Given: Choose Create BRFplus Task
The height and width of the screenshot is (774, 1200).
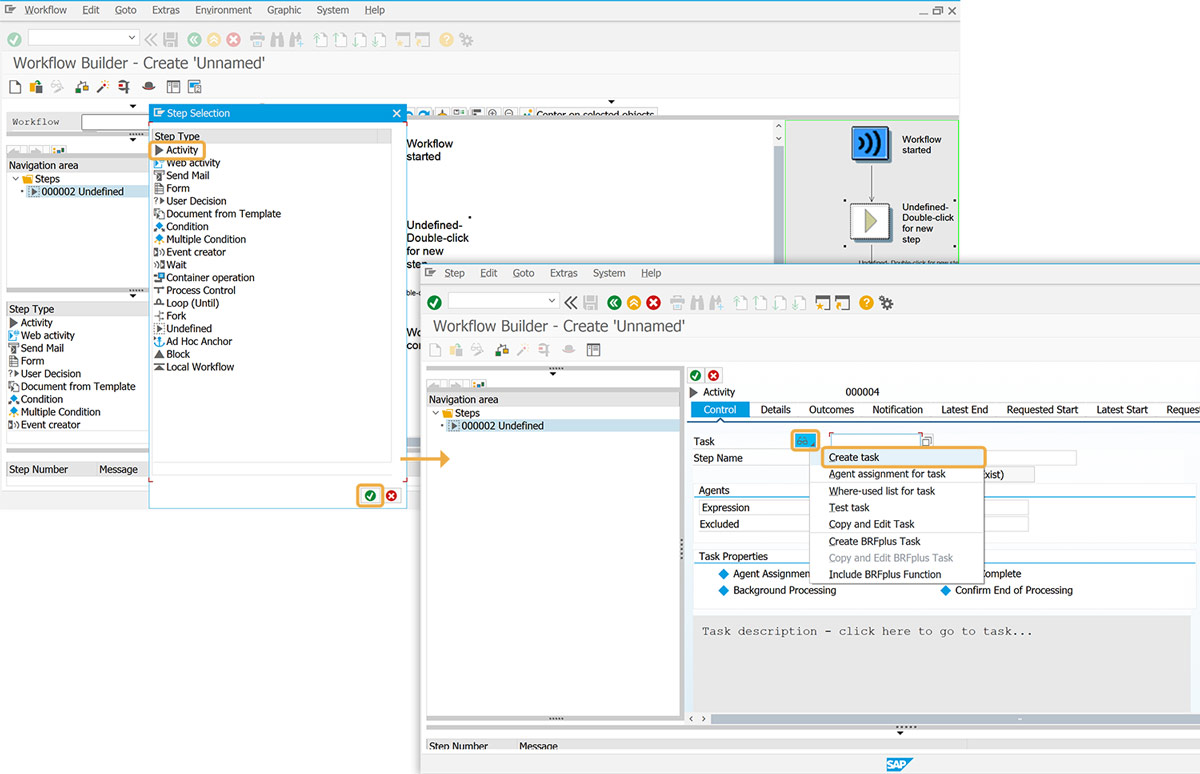Looking at the screenshot, I should point(875,541).
